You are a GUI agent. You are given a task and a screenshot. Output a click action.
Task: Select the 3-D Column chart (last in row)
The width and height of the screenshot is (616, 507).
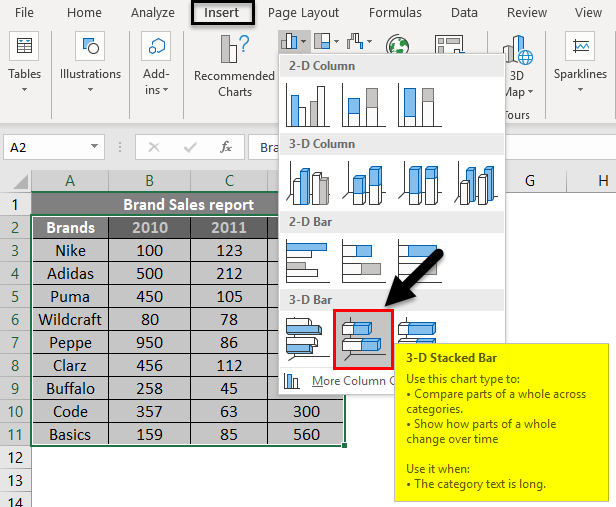click(477, 182)
